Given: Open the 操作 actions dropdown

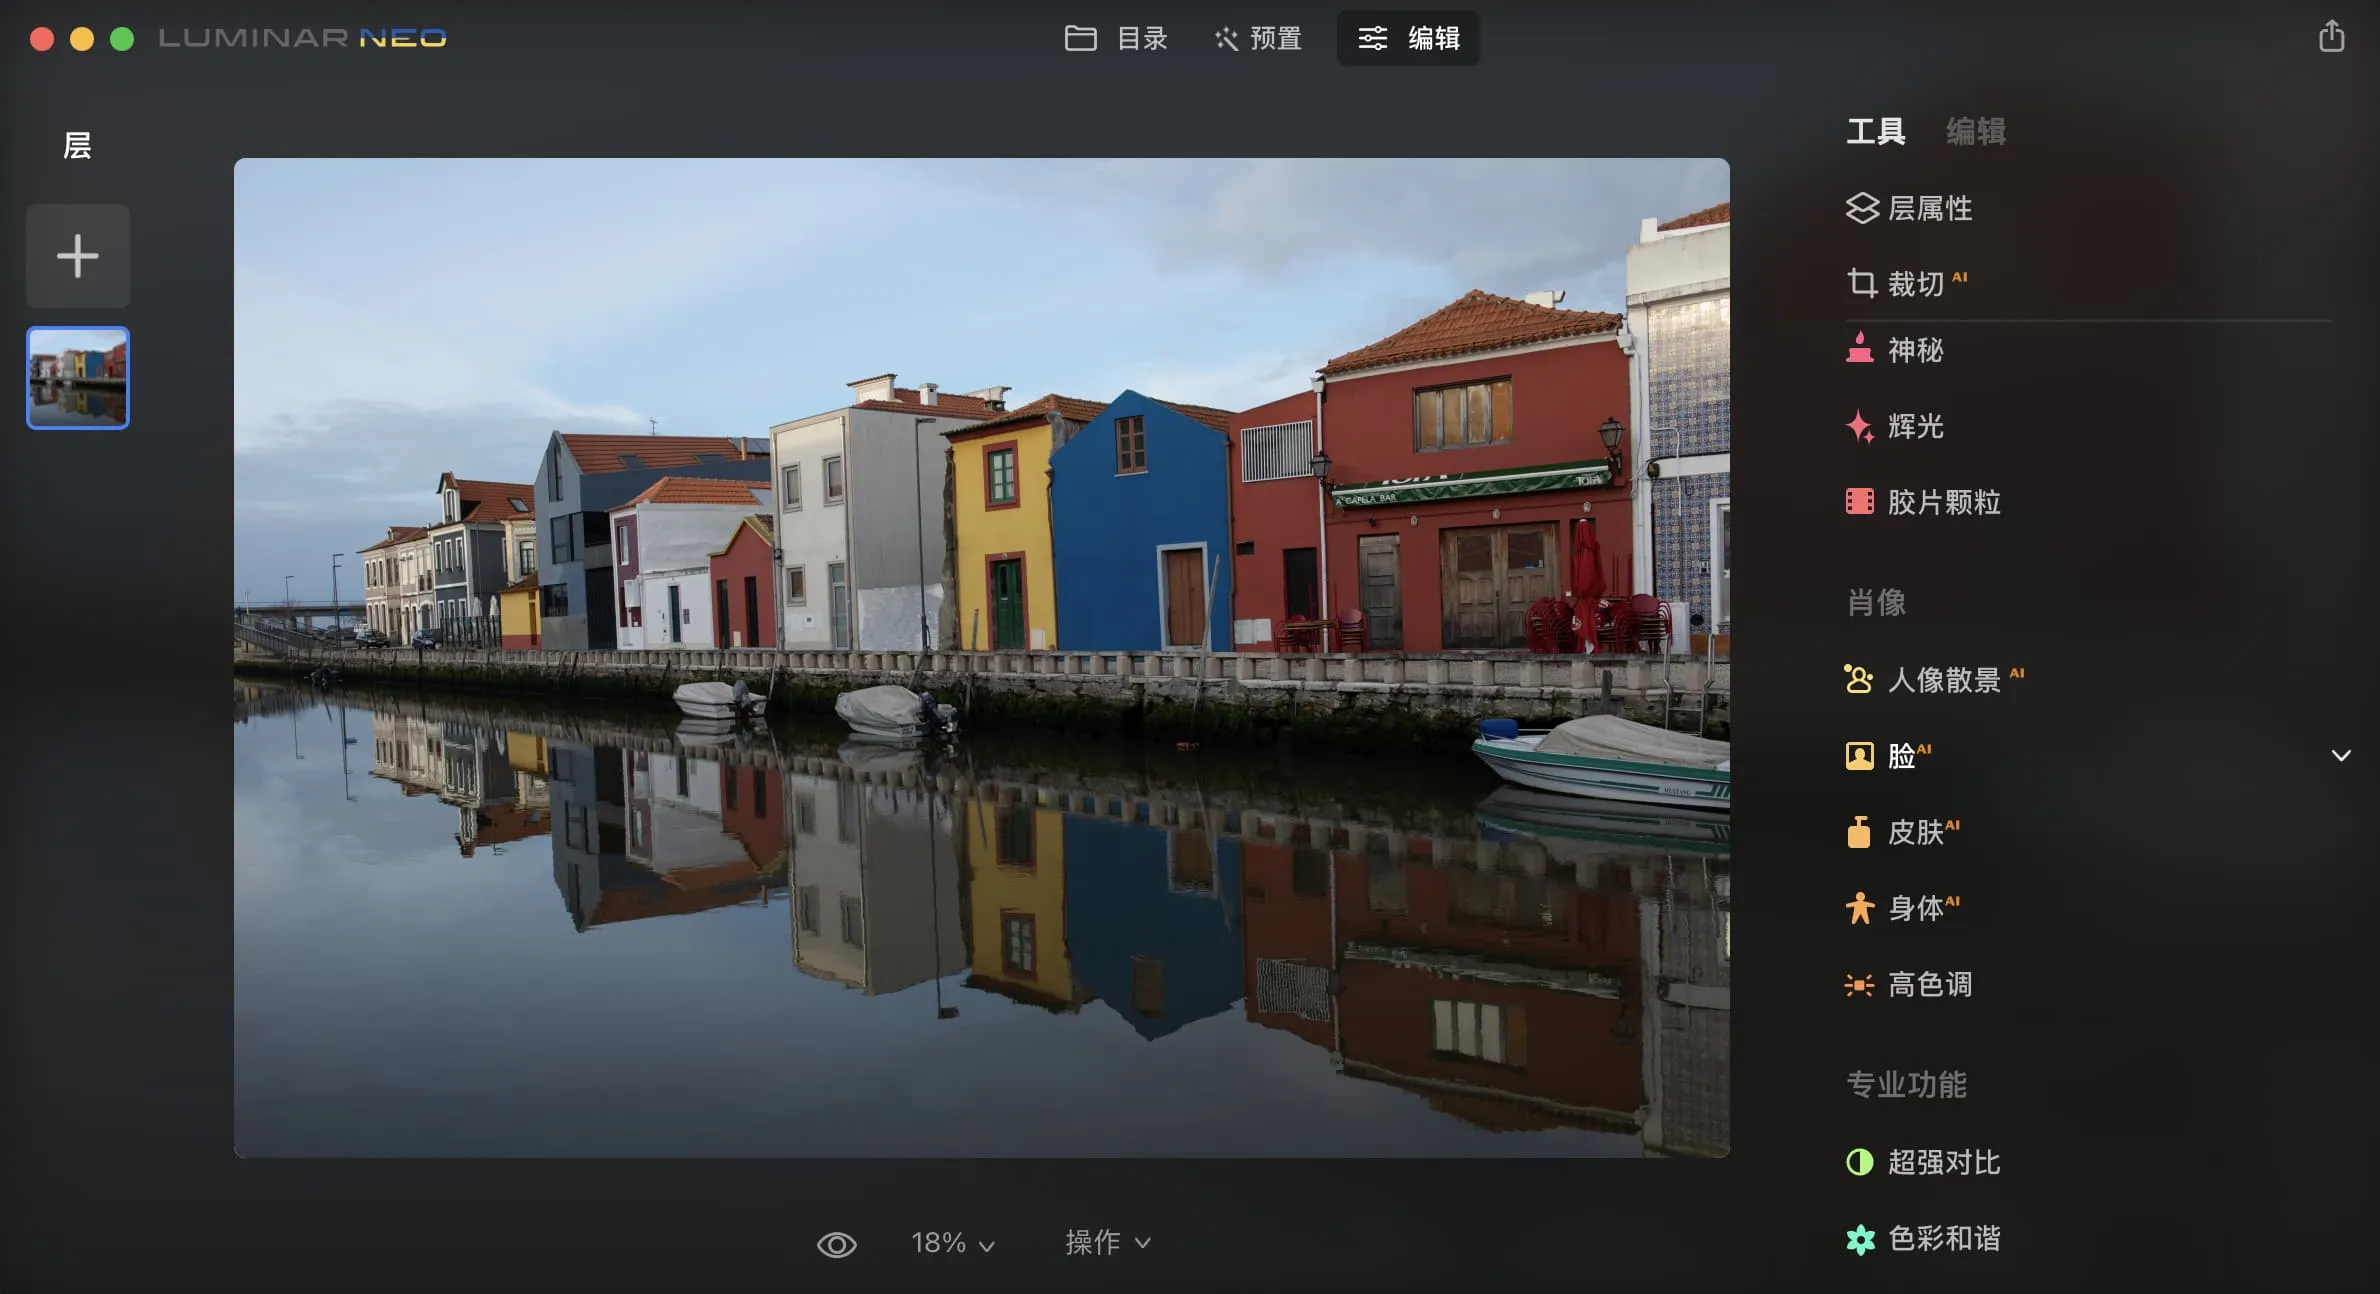Looking at the screenshot, I should click(1108, 1242).
